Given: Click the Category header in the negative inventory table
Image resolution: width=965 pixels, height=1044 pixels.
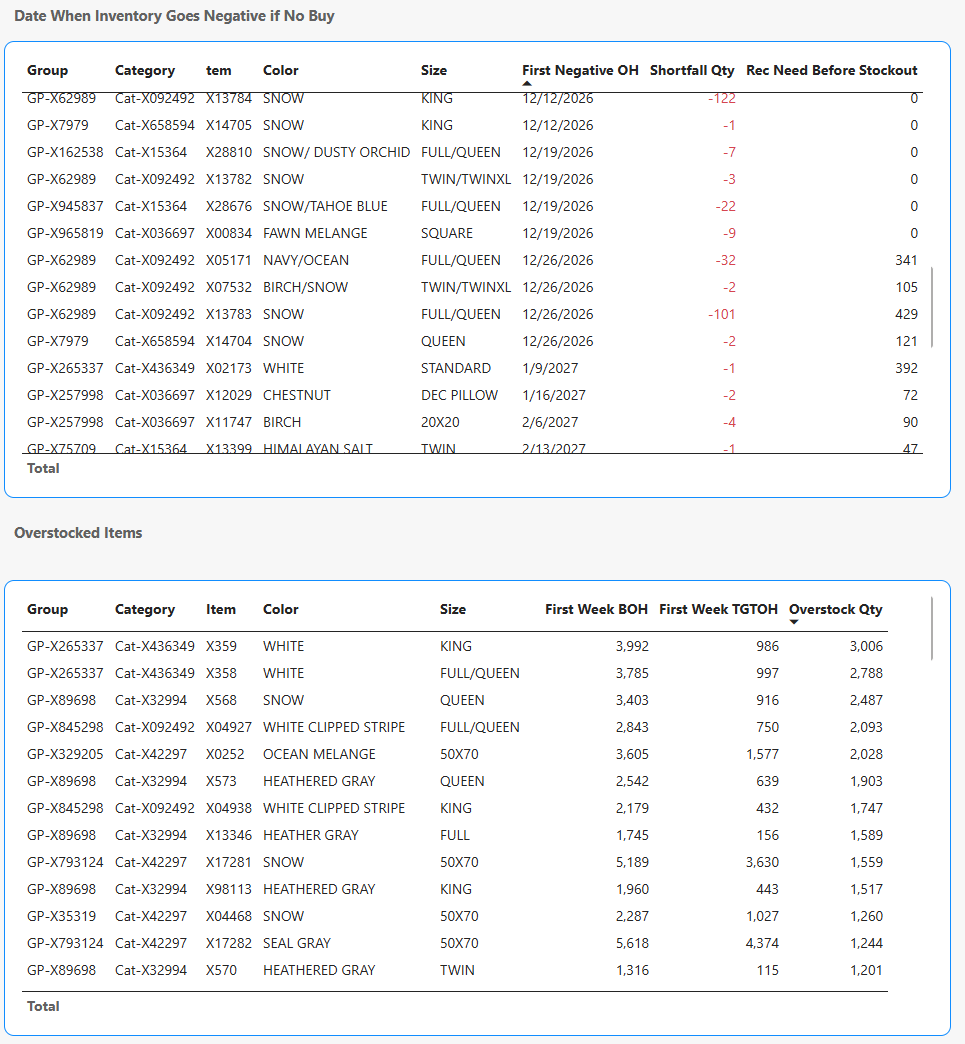Looking at the screenshot, I should pos(145,71).
